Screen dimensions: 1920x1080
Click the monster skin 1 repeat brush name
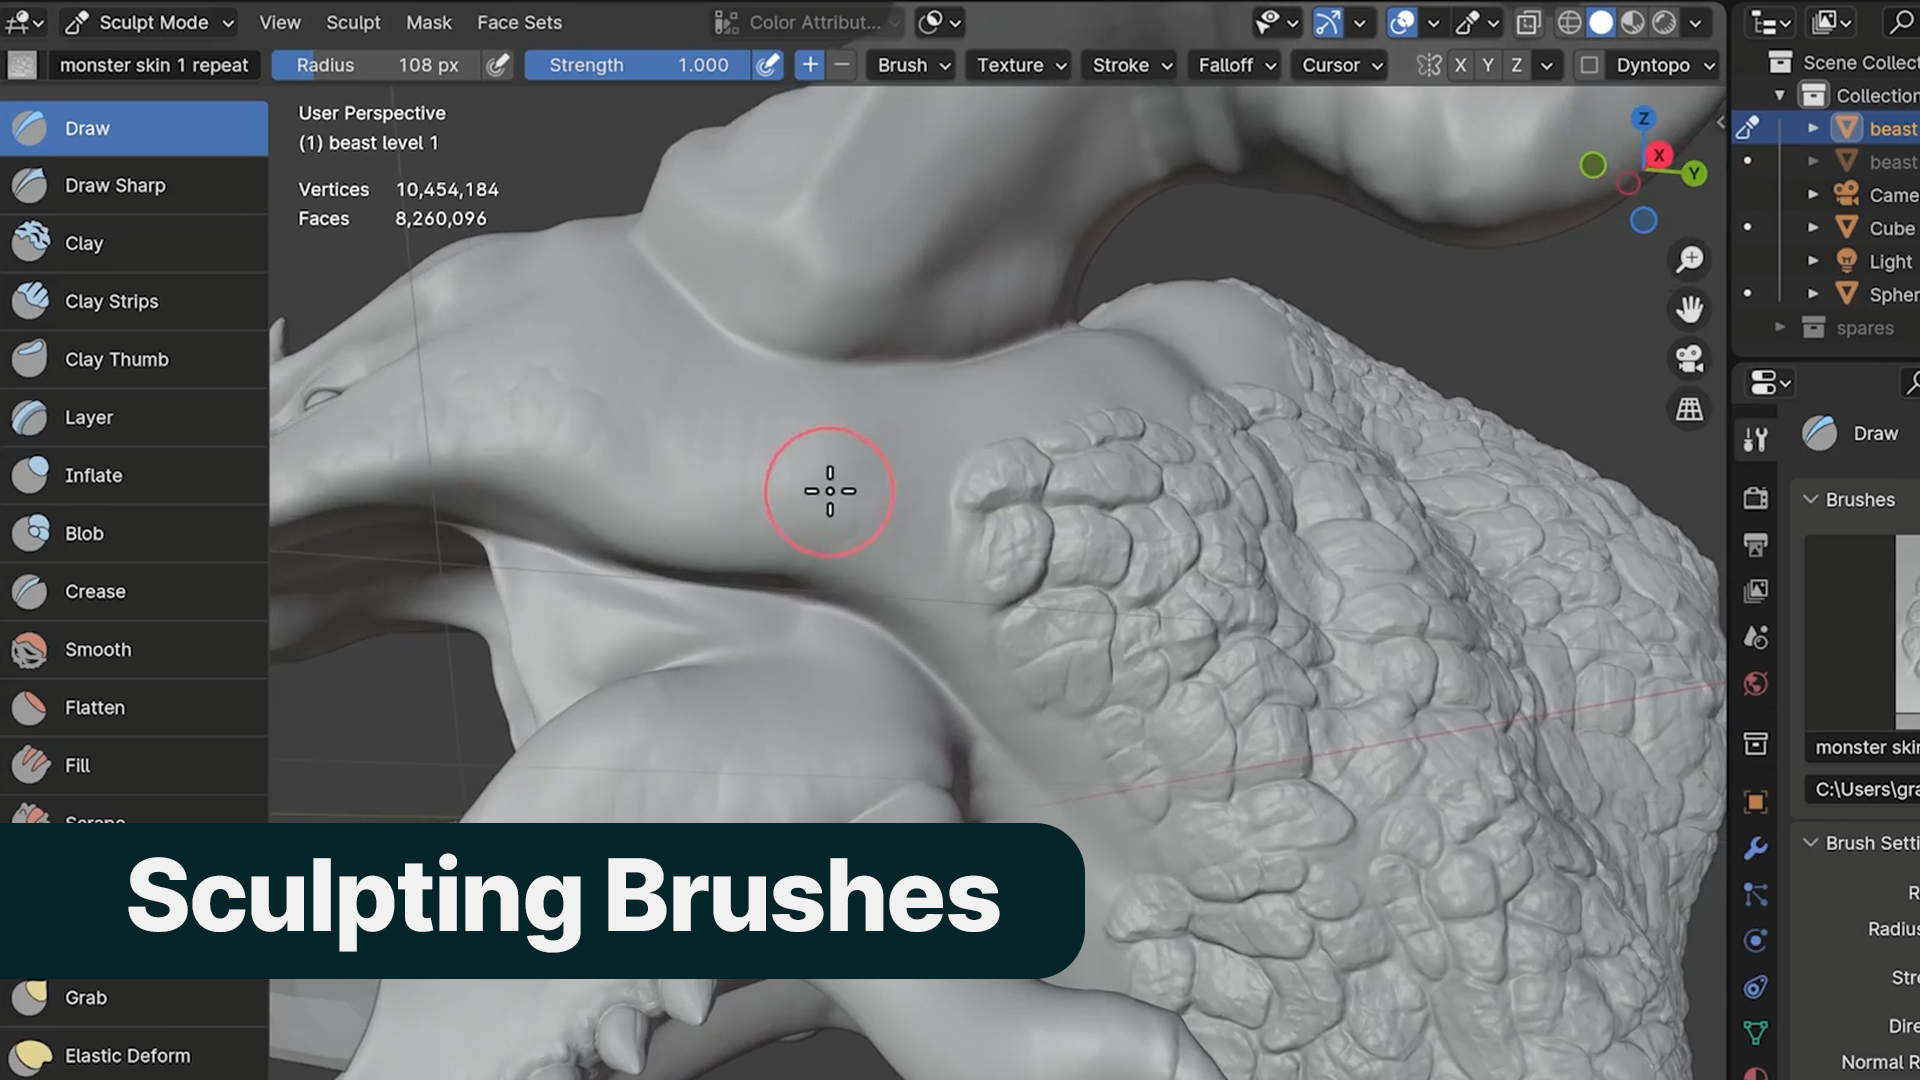[153, 65]
